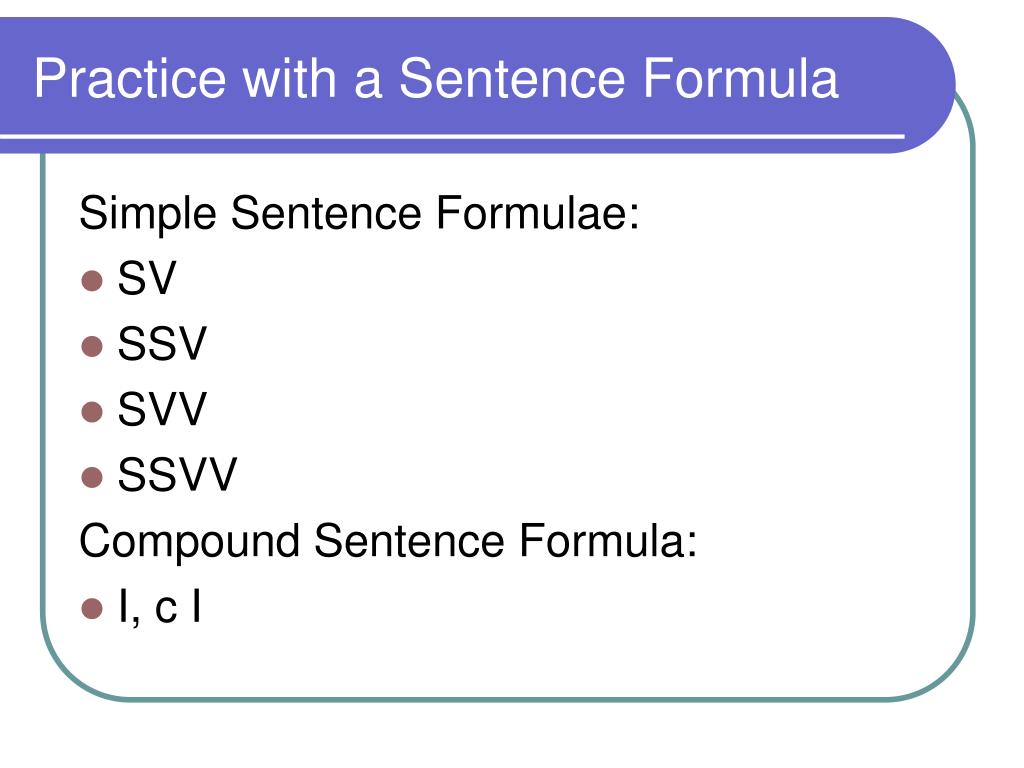Click the word 'Practice' in the title
This screenshot has width=1024, height=768.
130,78
